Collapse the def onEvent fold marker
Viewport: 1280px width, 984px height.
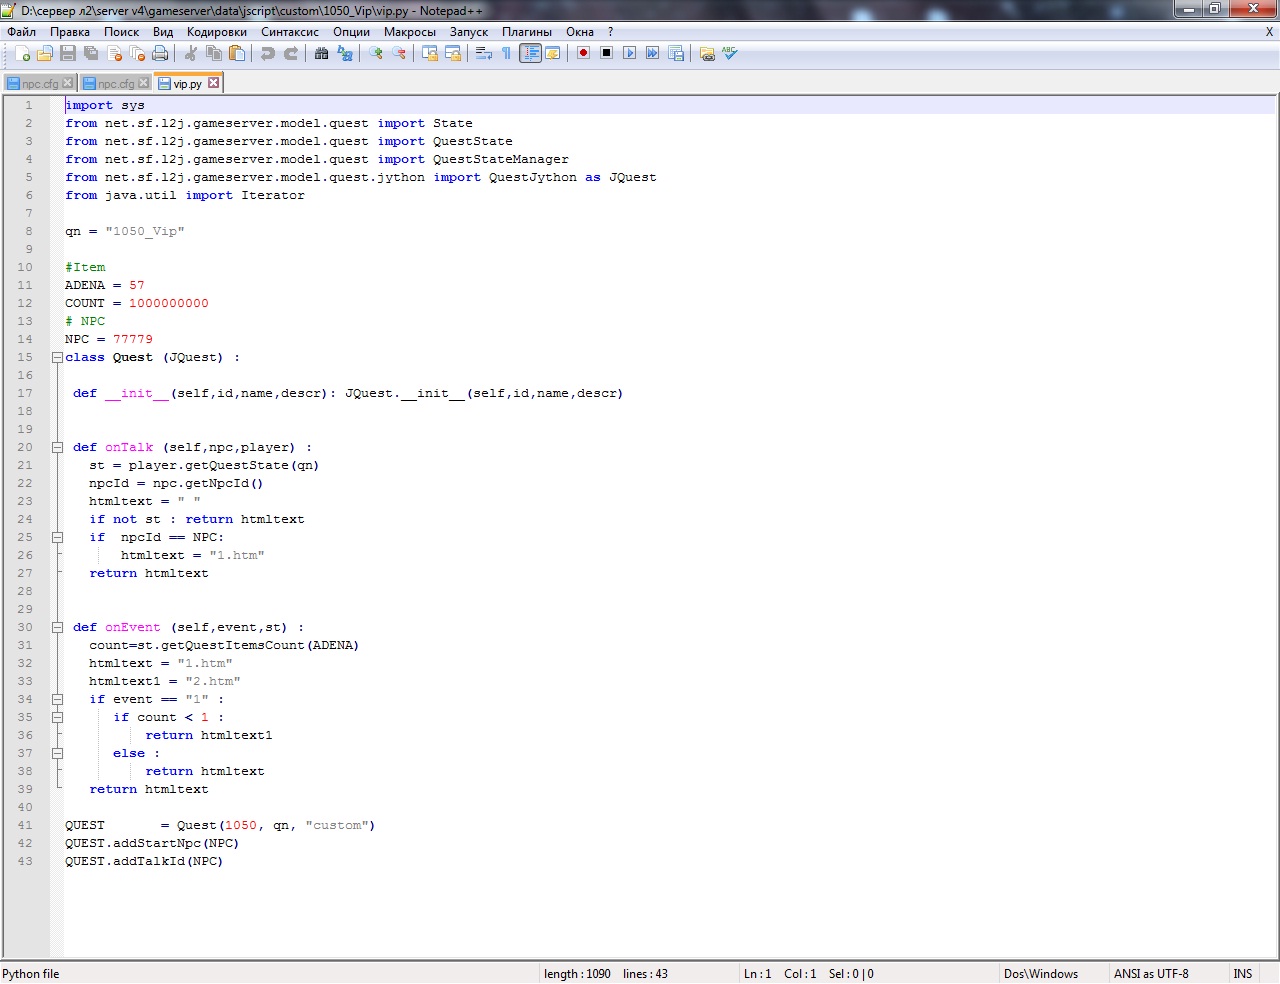point(57,627)
